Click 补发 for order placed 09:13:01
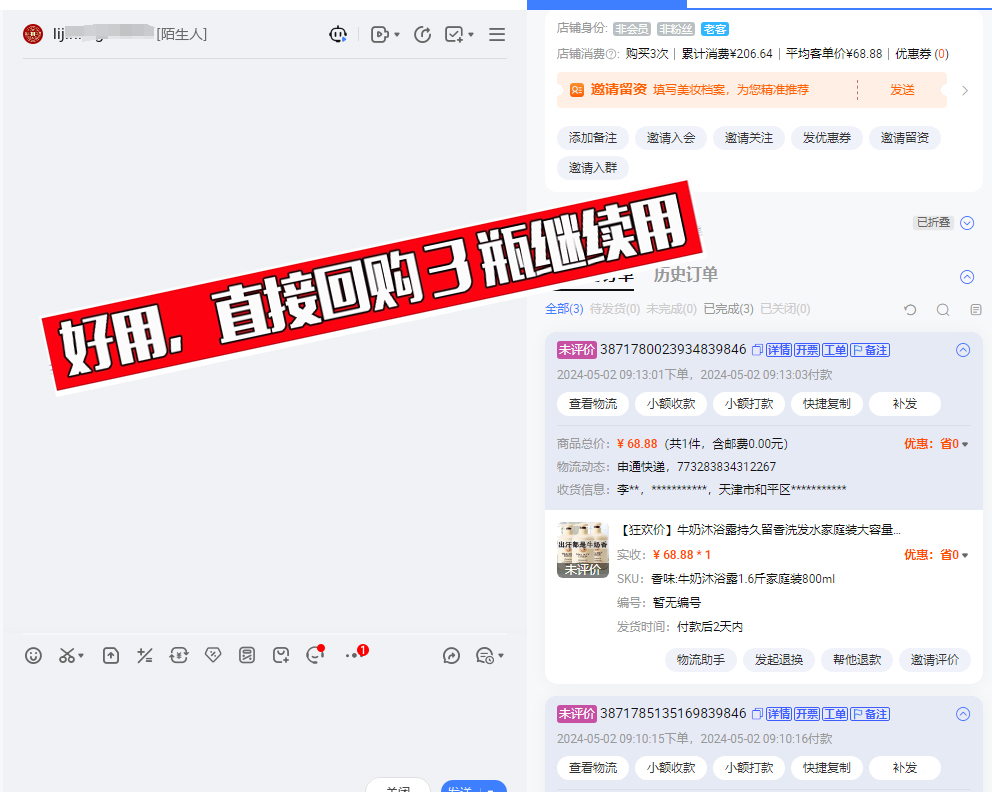This screenshot has width=992, height=792. pos(905,404)
